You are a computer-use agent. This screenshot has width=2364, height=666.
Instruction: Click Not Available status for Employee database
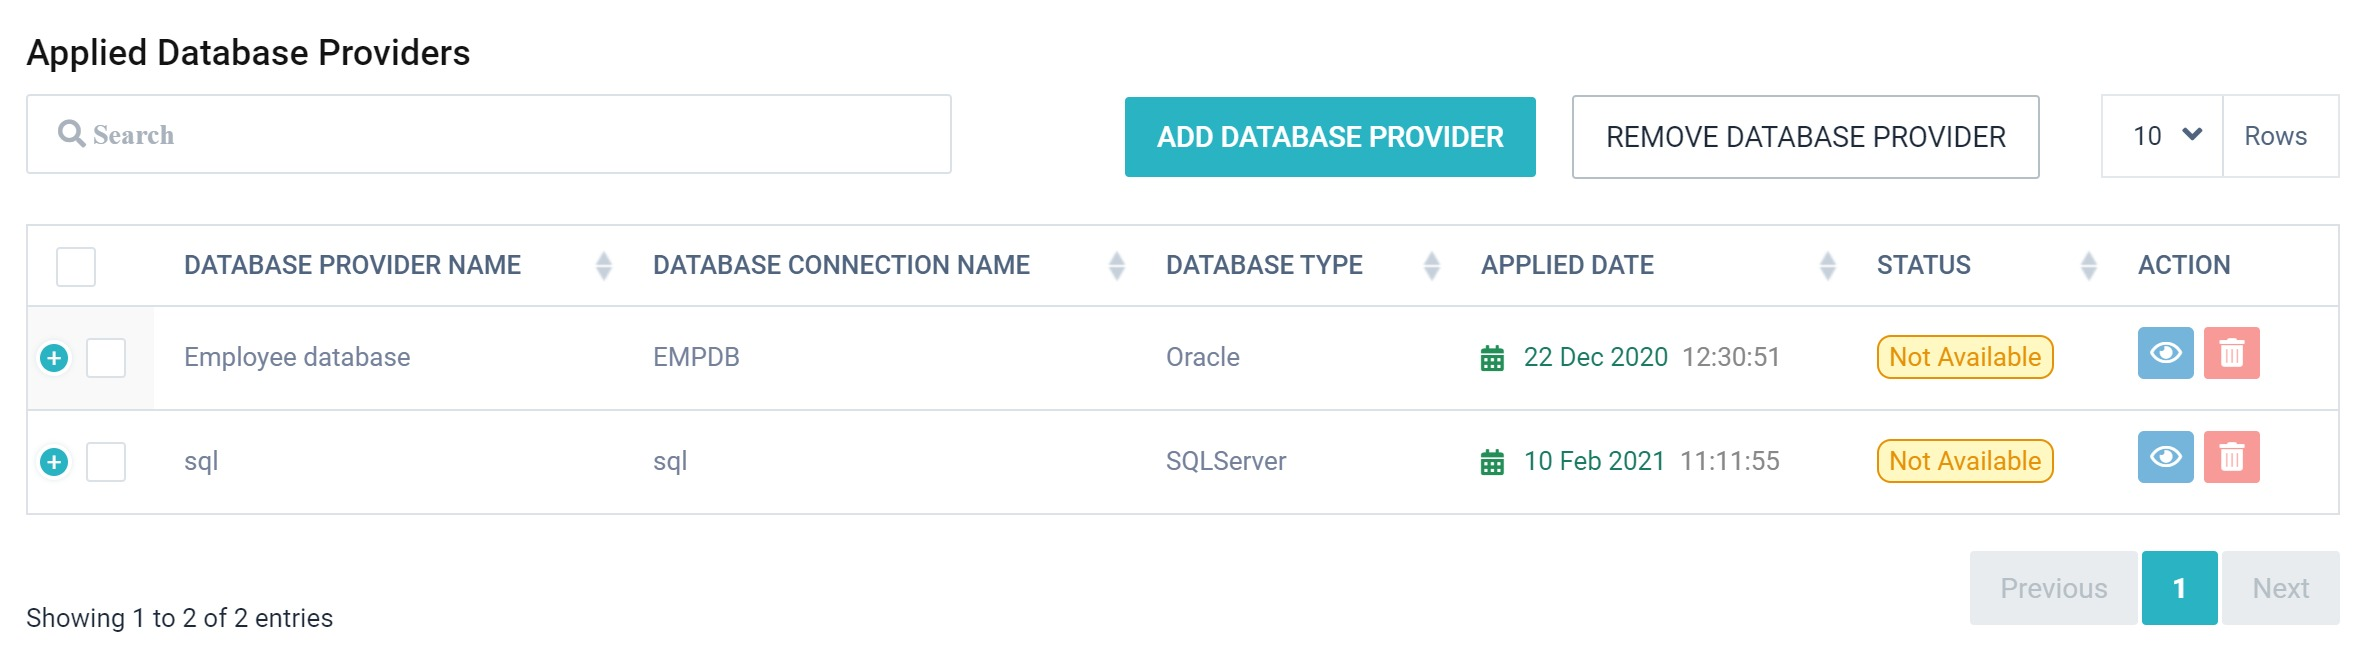tap(1965, 357)
